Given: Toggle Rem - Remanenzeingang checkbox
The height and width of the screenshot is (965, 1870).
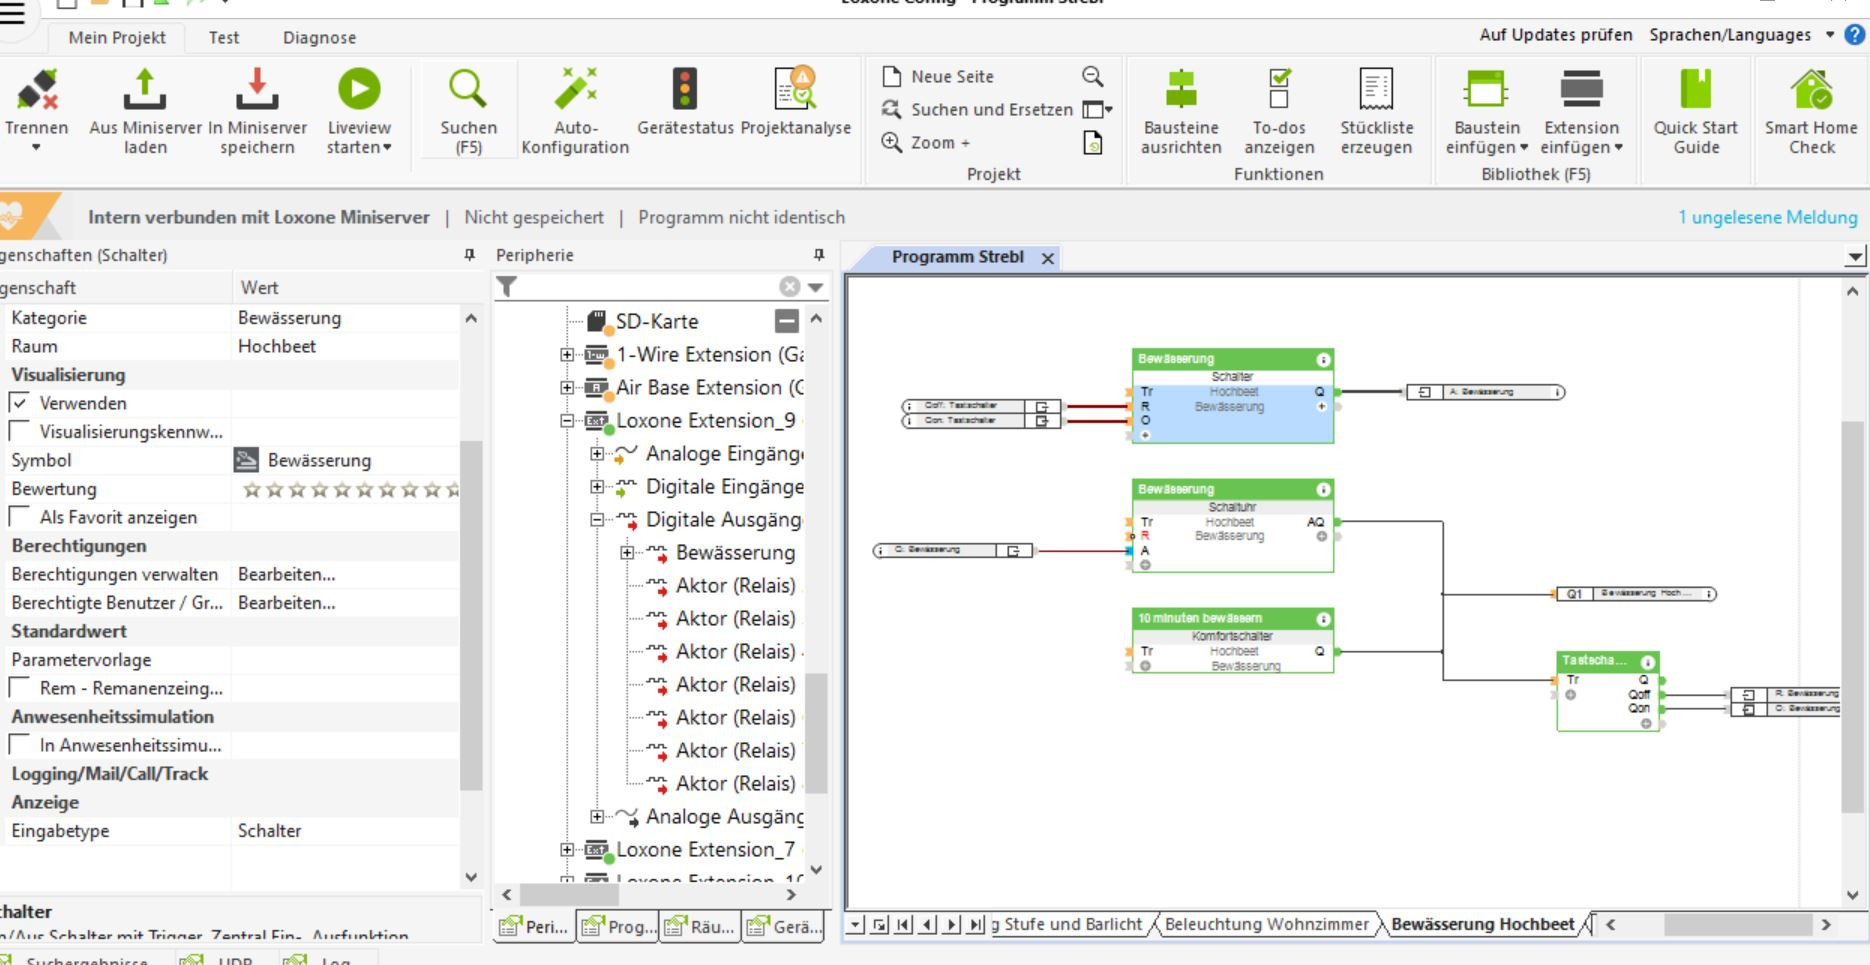Looking at the screenshot, I should [19, 688].
